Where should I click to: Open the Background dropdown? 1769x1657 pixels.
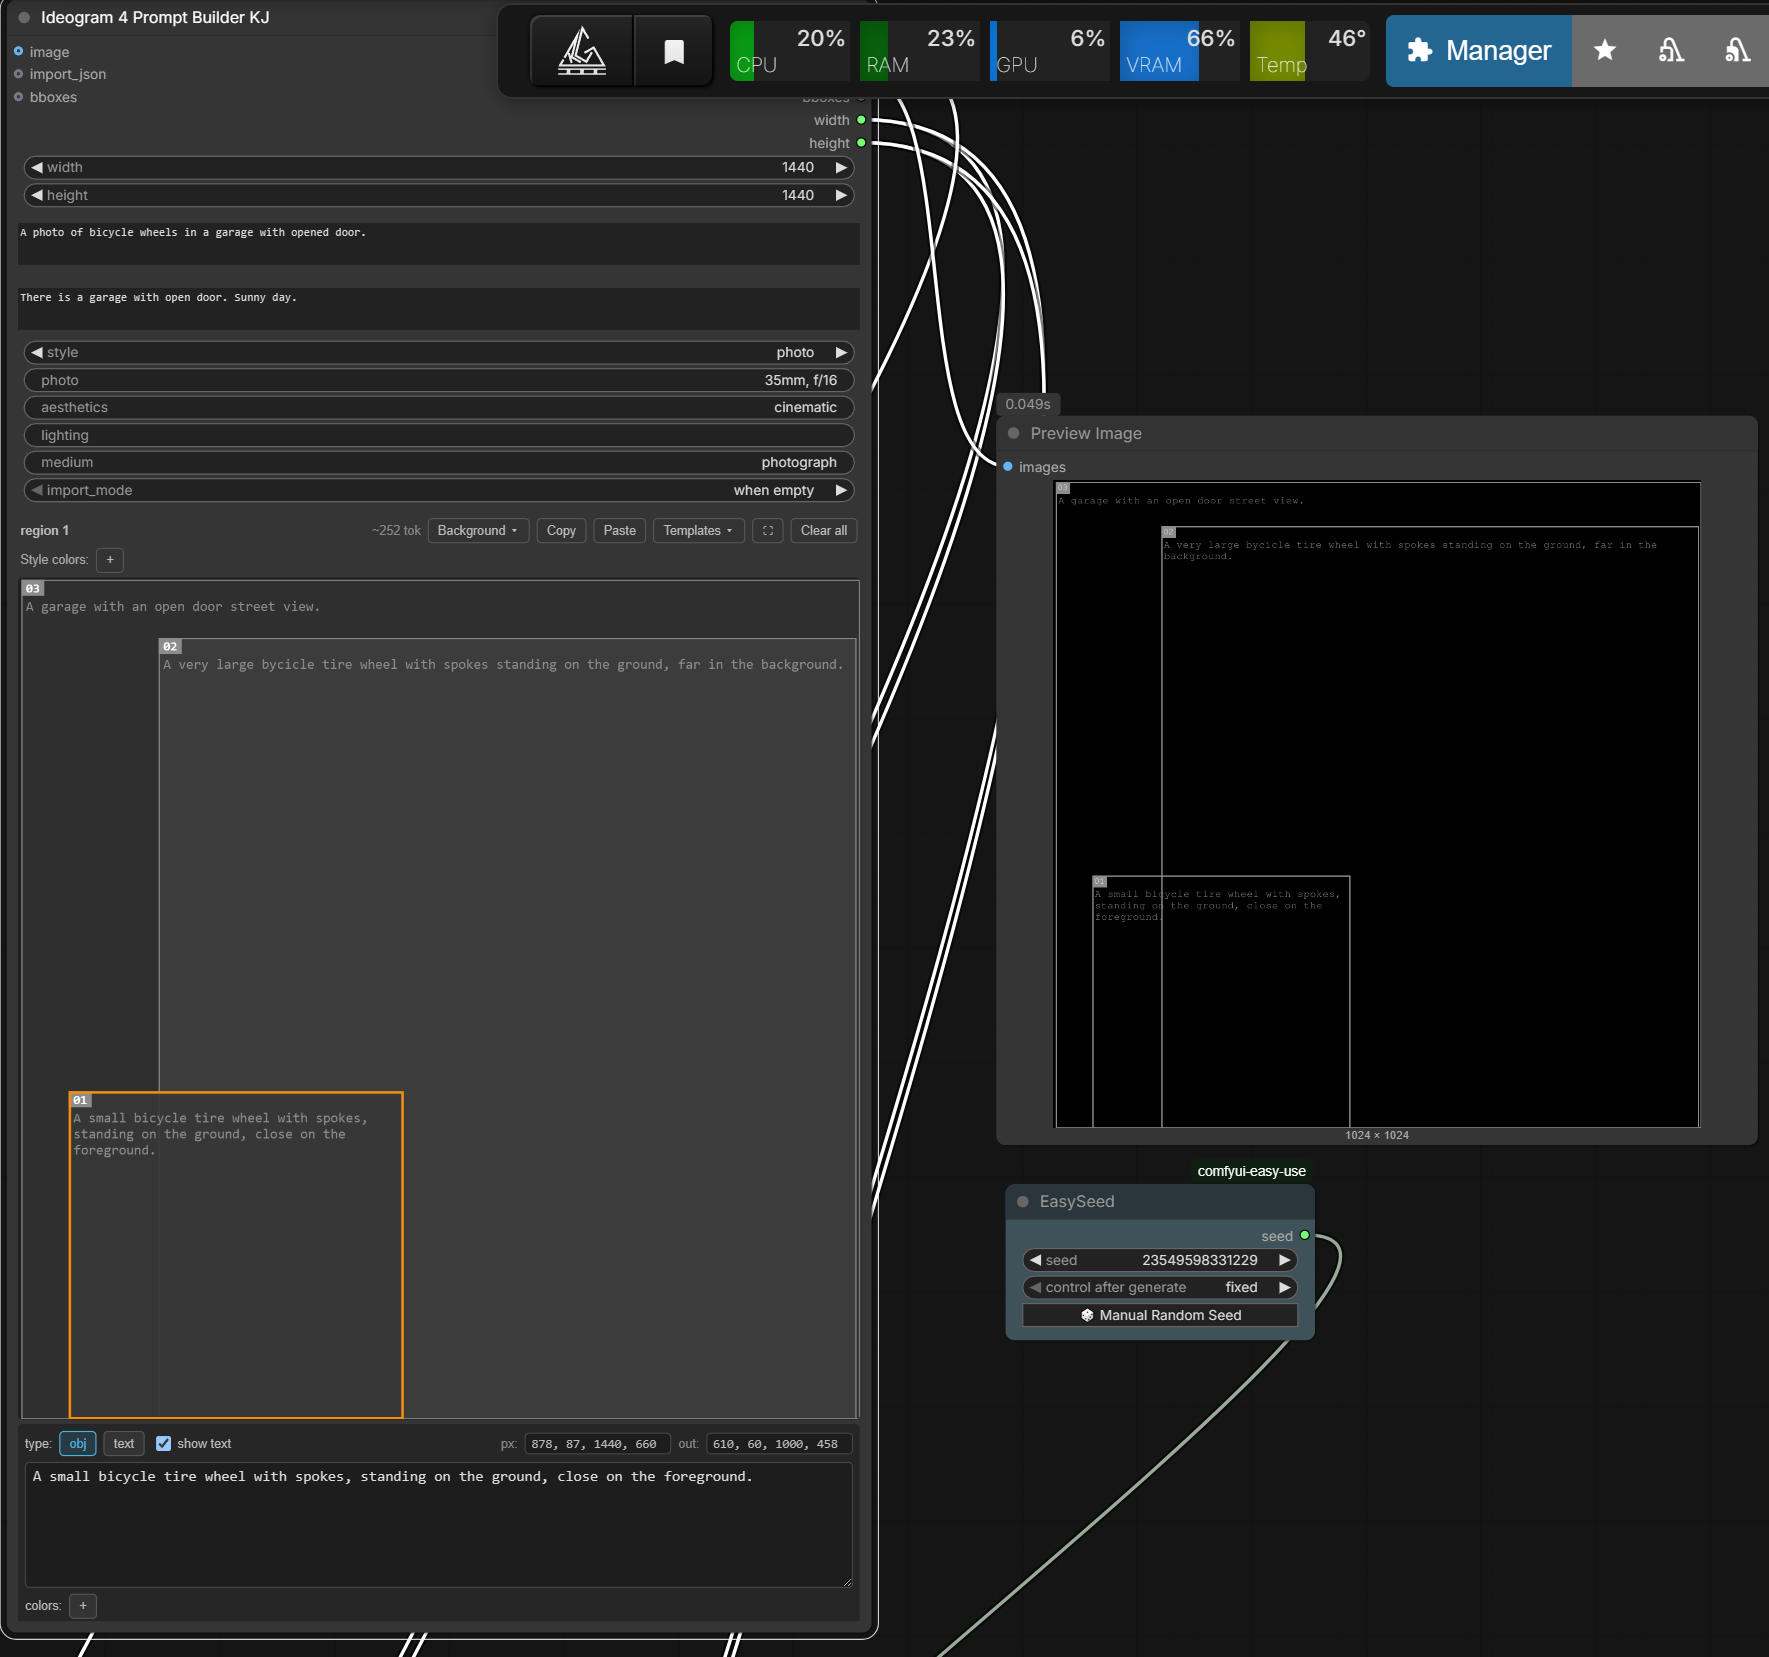coord(478,531)
